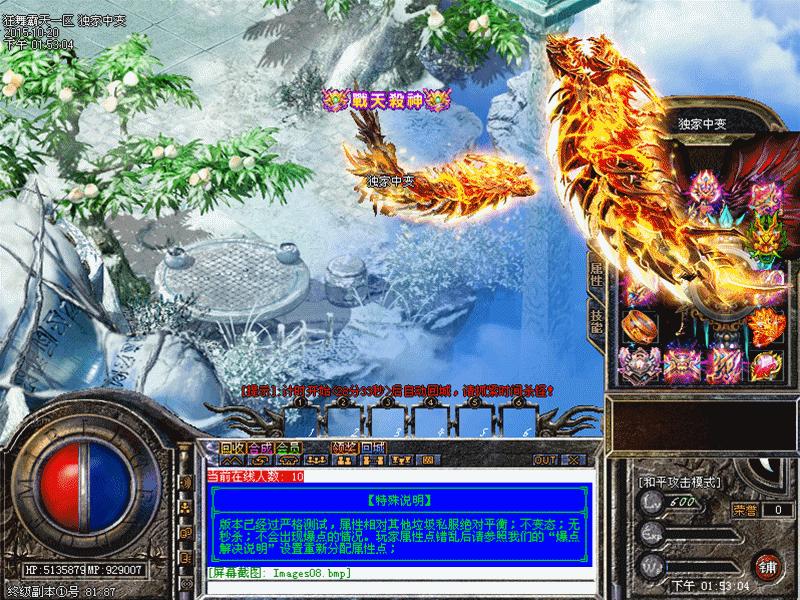Click the goblets guild icon in toolbar
Image resolution: width=800 pixels, height=600 pixels.
click(401, 460)
